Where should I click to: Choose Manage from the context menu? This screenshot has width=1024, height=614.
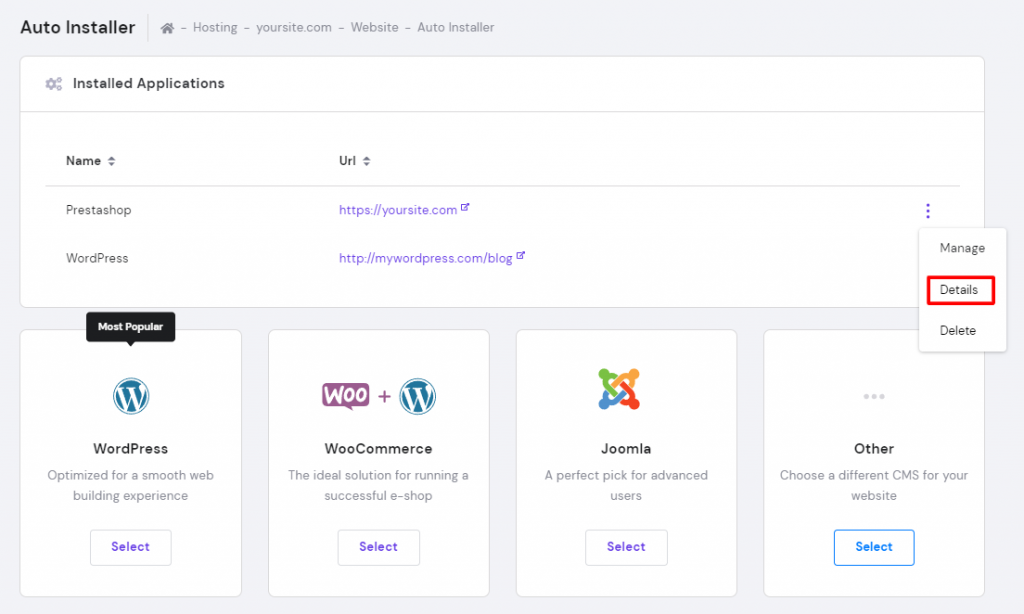[x=961, y=248]
